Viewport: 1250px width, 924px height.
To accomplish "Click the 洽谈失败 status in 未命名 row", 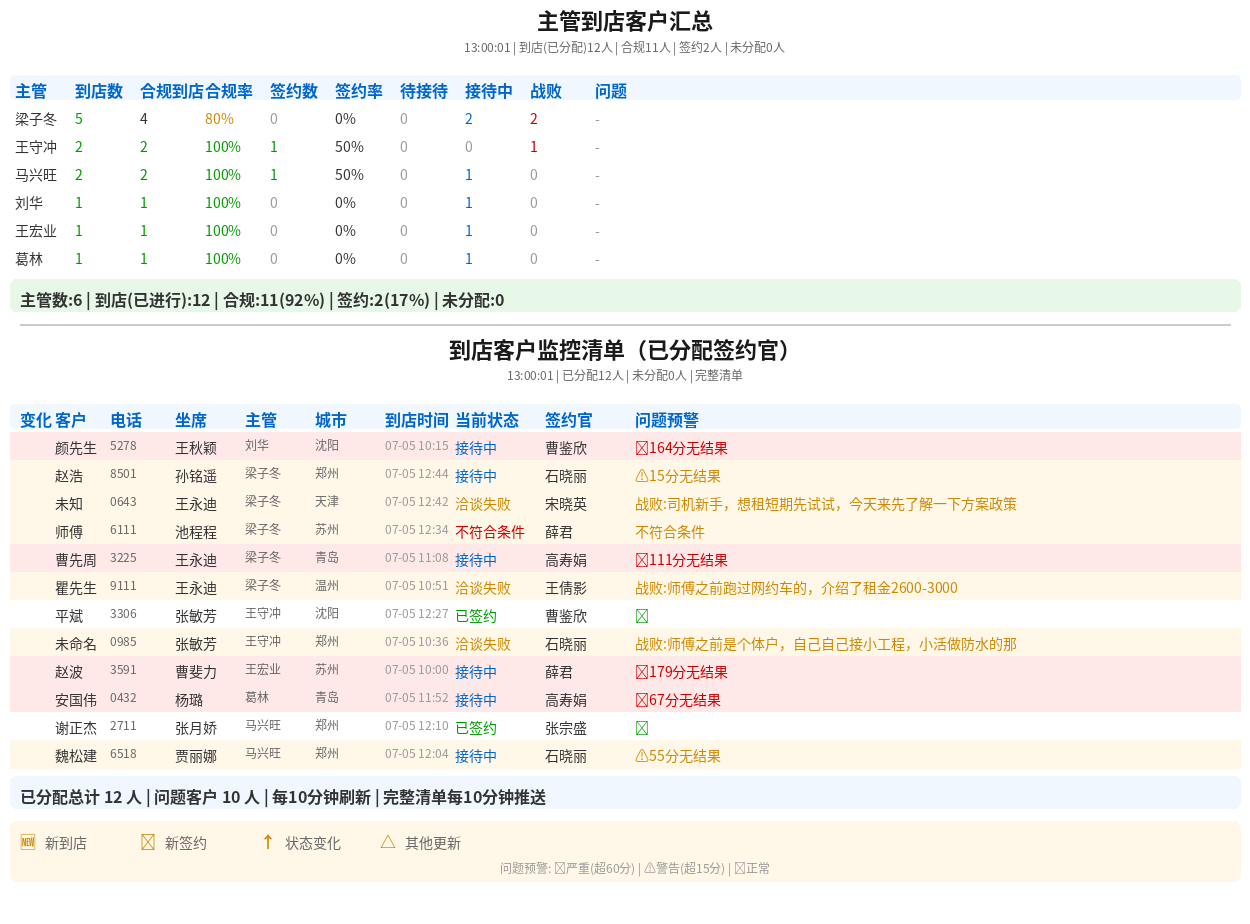I will click(483, 644).
